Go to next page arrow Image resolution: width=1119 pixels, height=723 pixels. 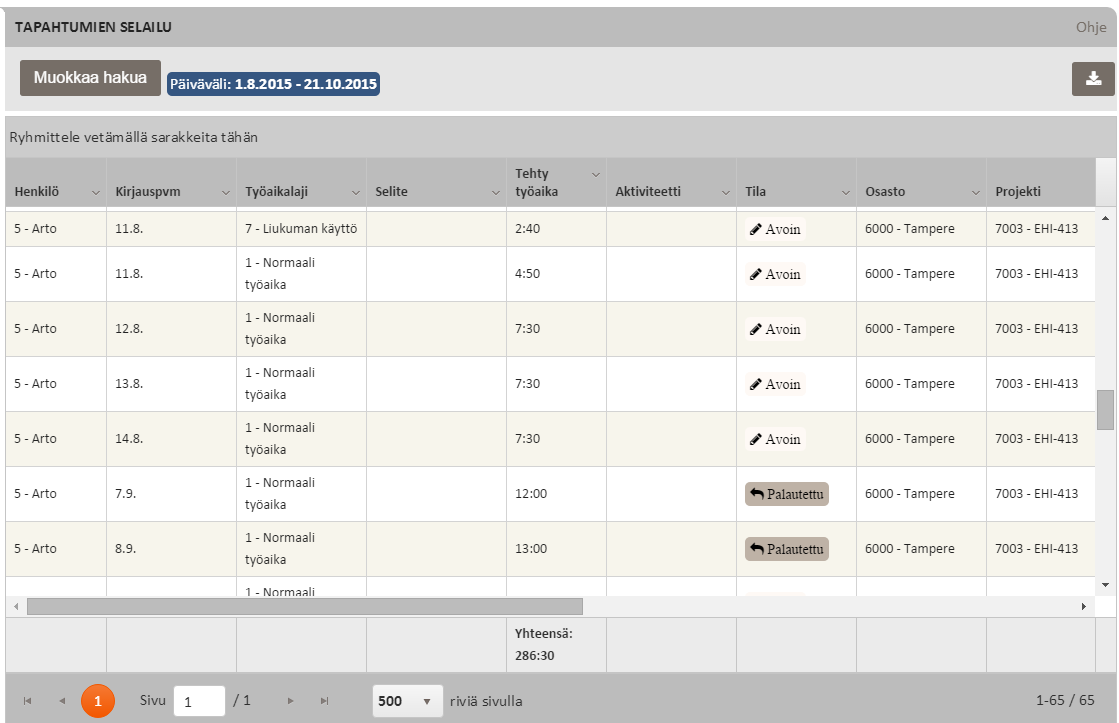click(x=291, y=701)
